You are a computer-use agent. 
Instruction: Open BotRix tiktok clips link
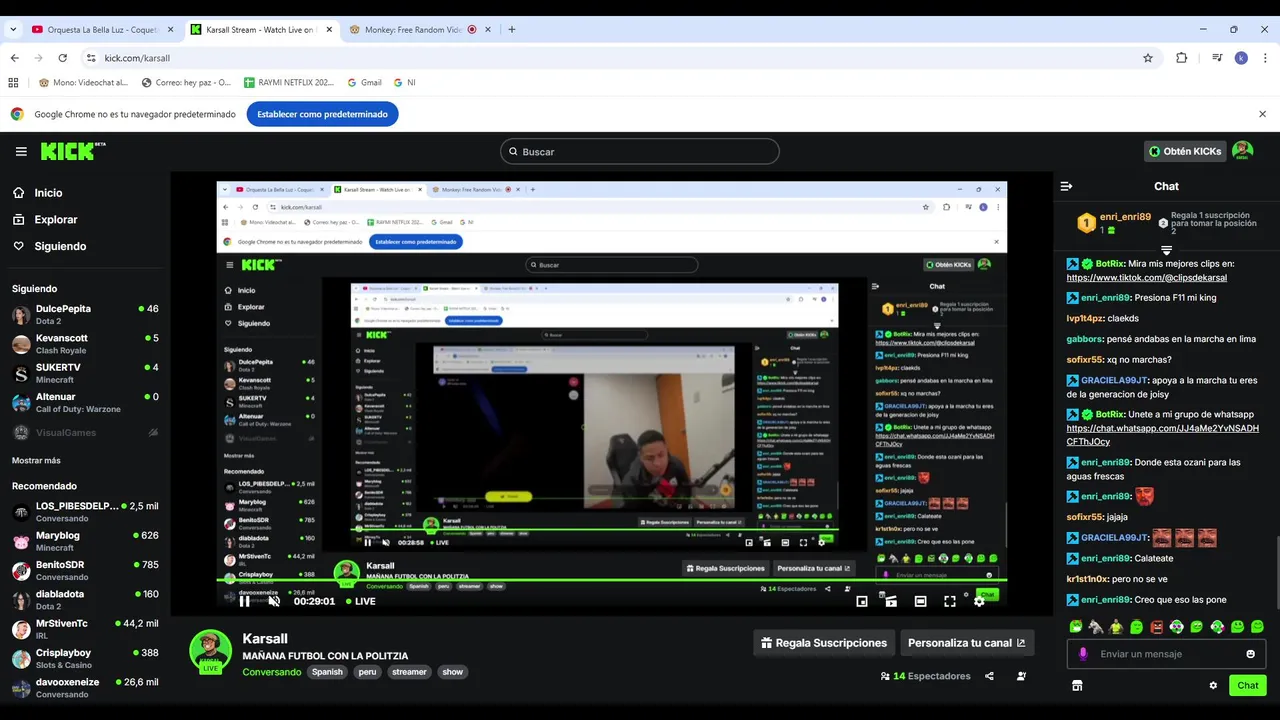point(1146,278)
